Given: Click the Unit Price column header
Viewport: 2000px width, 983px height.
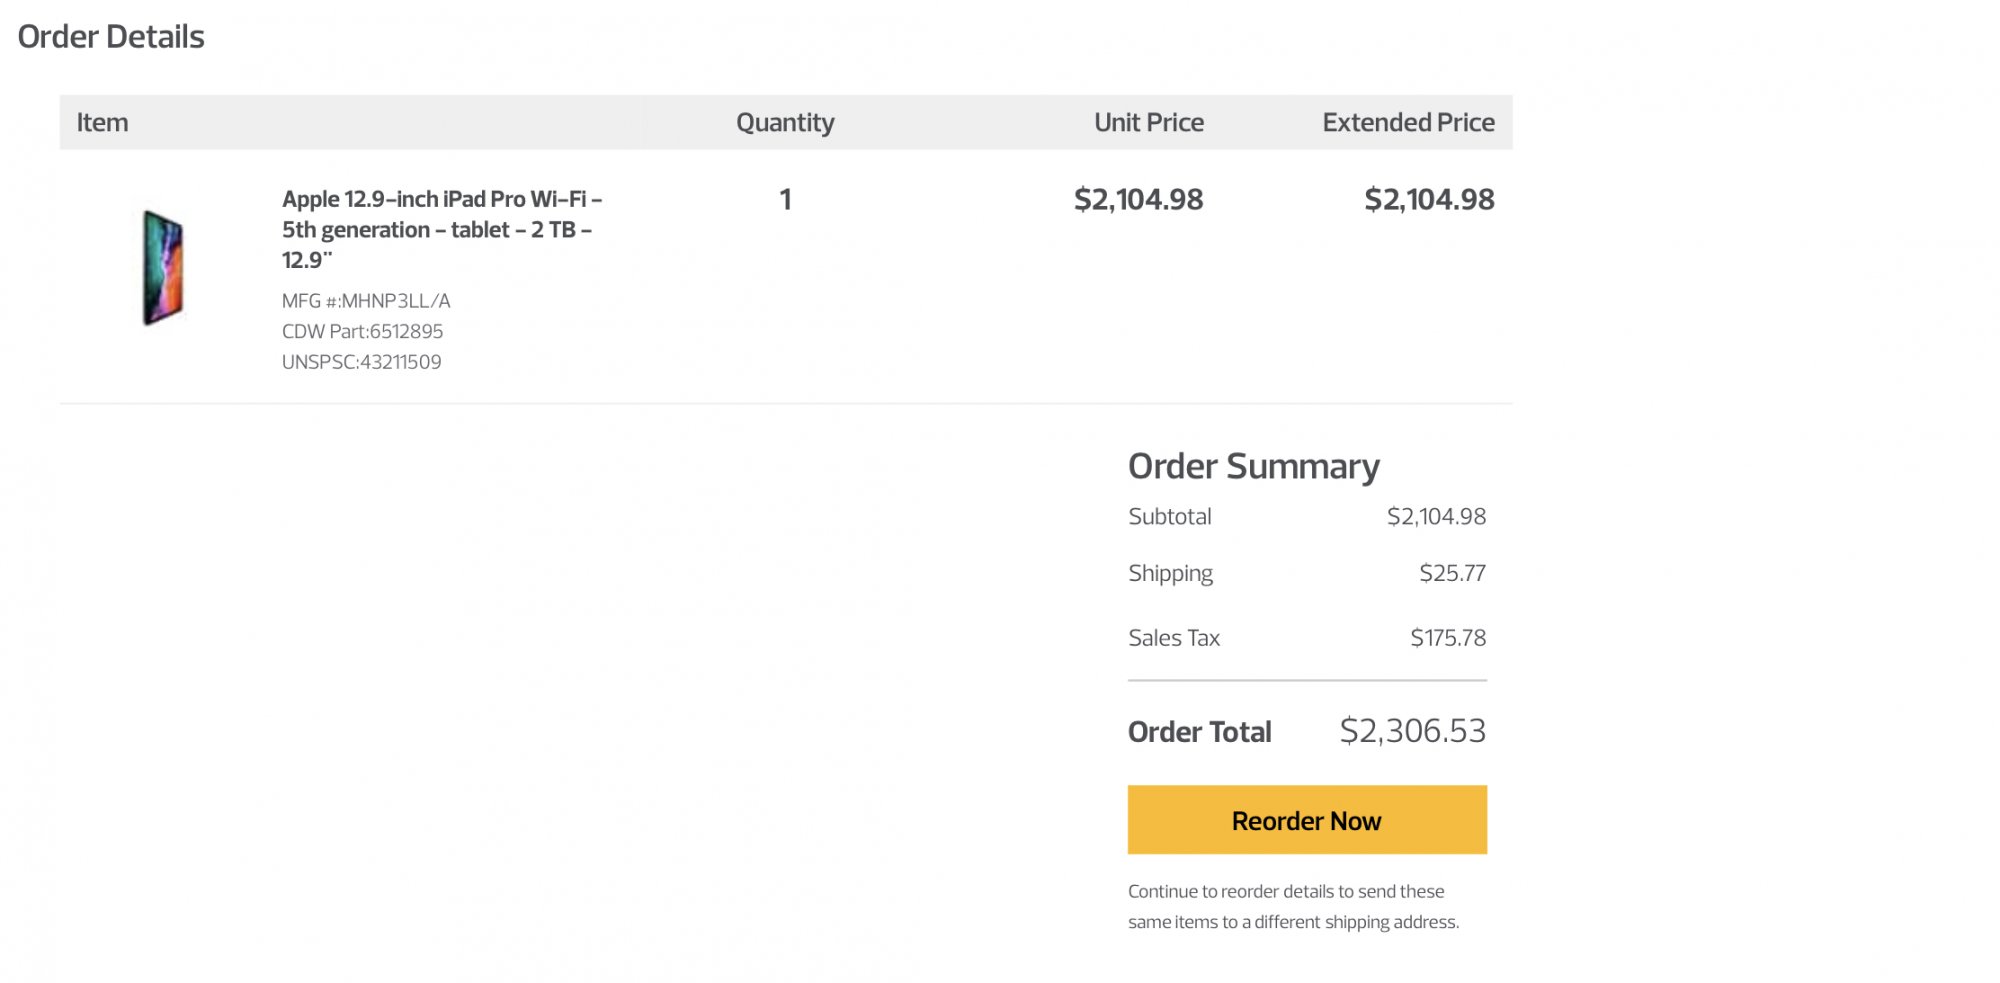Looking at the screenshot, I should click(x=1148, y=122).
